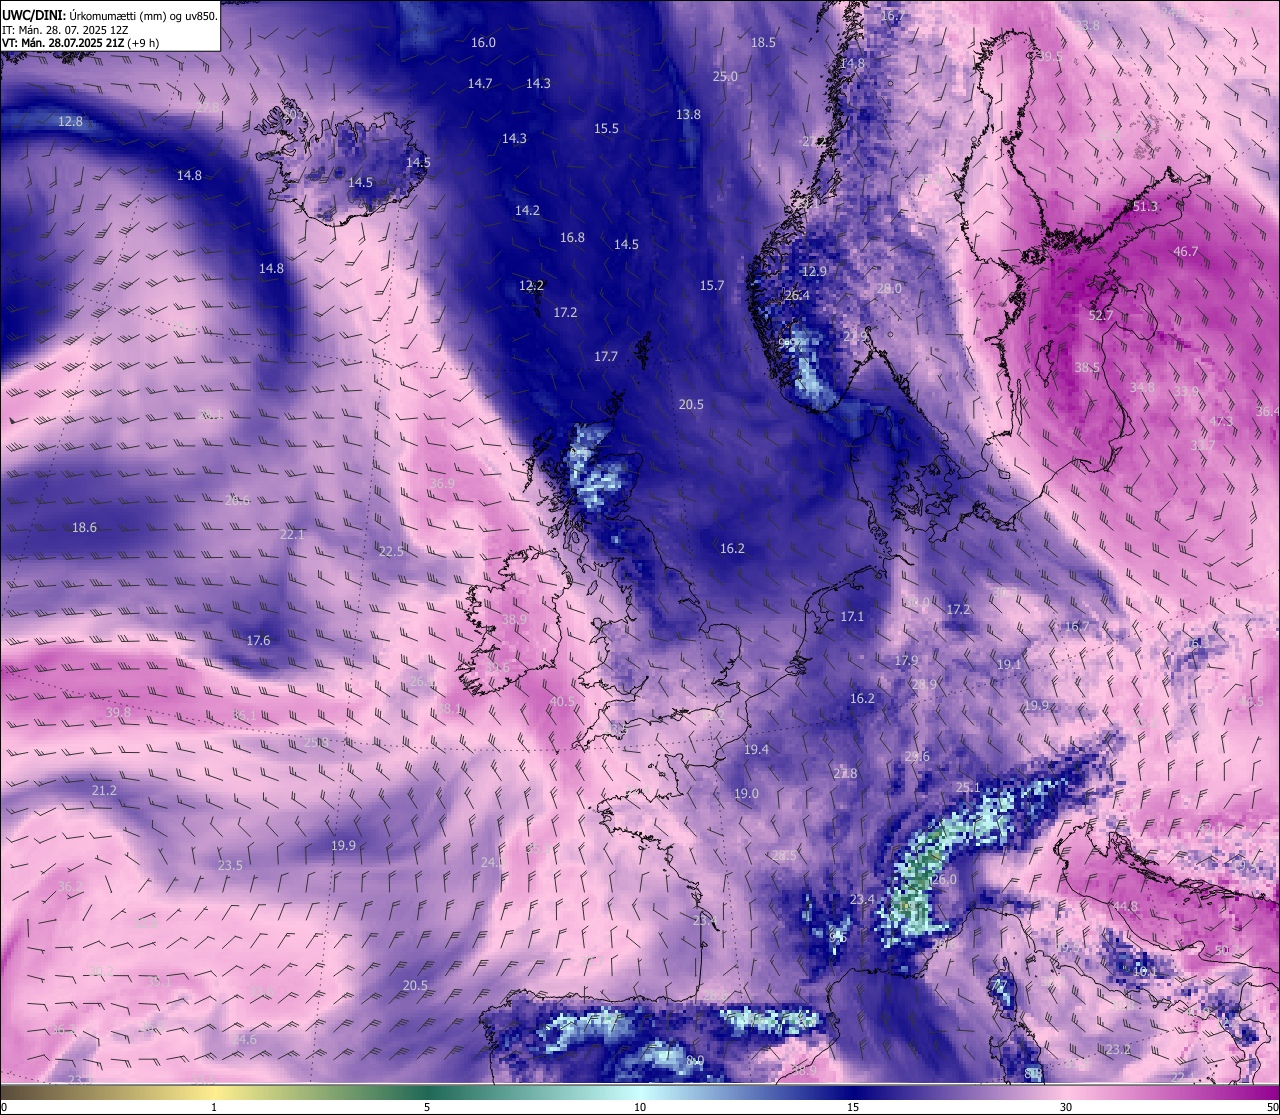
Task: Select the 13.8 map value
Action: (x=688, y=114)
